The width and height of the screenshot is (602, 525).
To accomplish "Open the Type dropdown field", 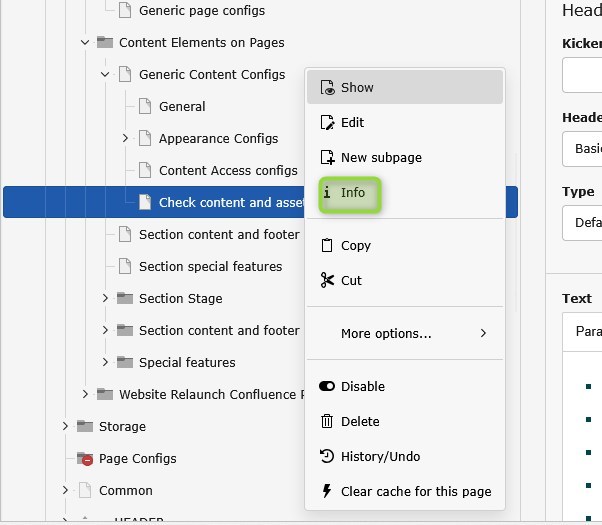I will 583,223.
